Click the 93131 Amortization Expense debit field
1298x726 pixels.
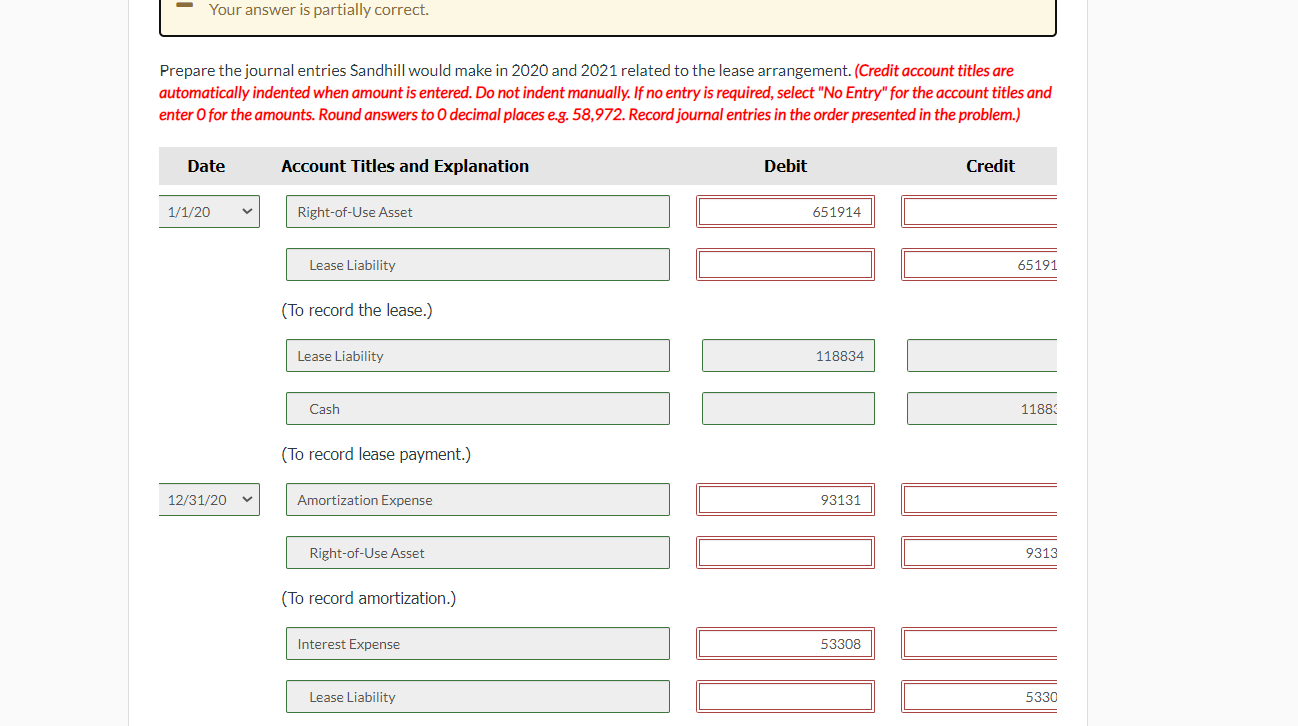coord(785,499)
